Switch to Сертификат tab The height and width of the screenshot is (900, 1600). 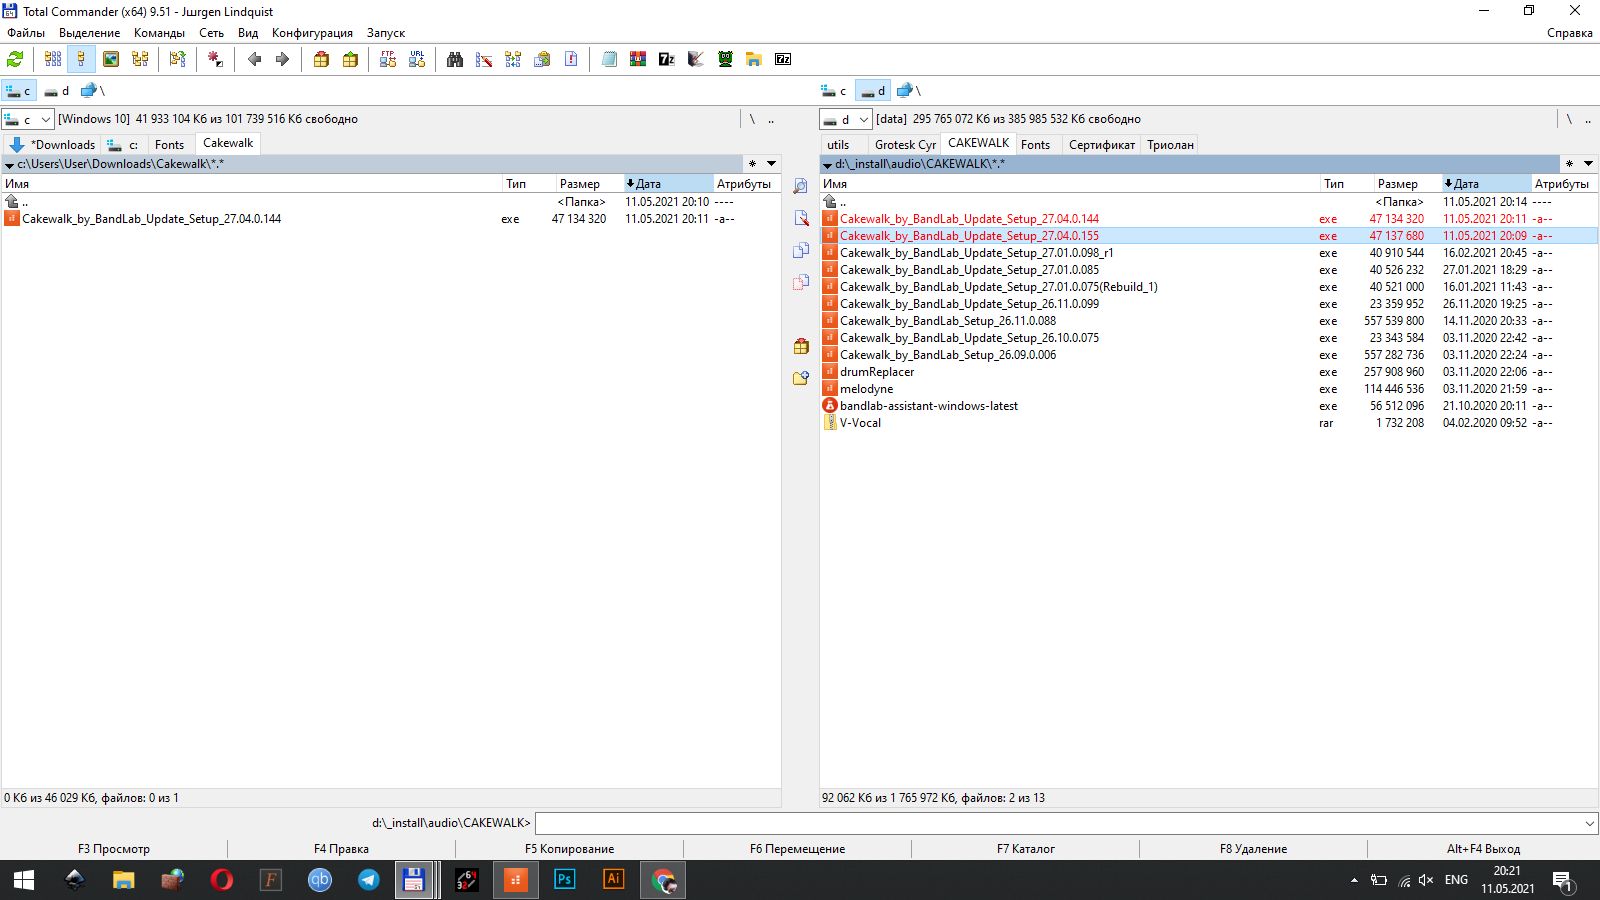pyautogui.click(x=1102, y=145)
